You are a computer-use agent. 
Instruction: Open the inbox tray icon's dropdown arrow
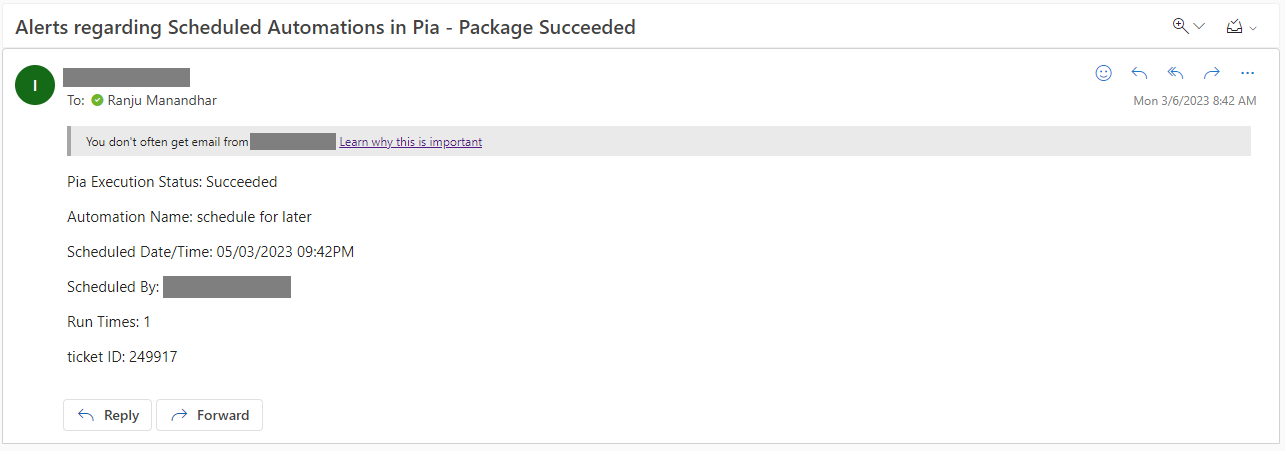[x=1253, y=28]
